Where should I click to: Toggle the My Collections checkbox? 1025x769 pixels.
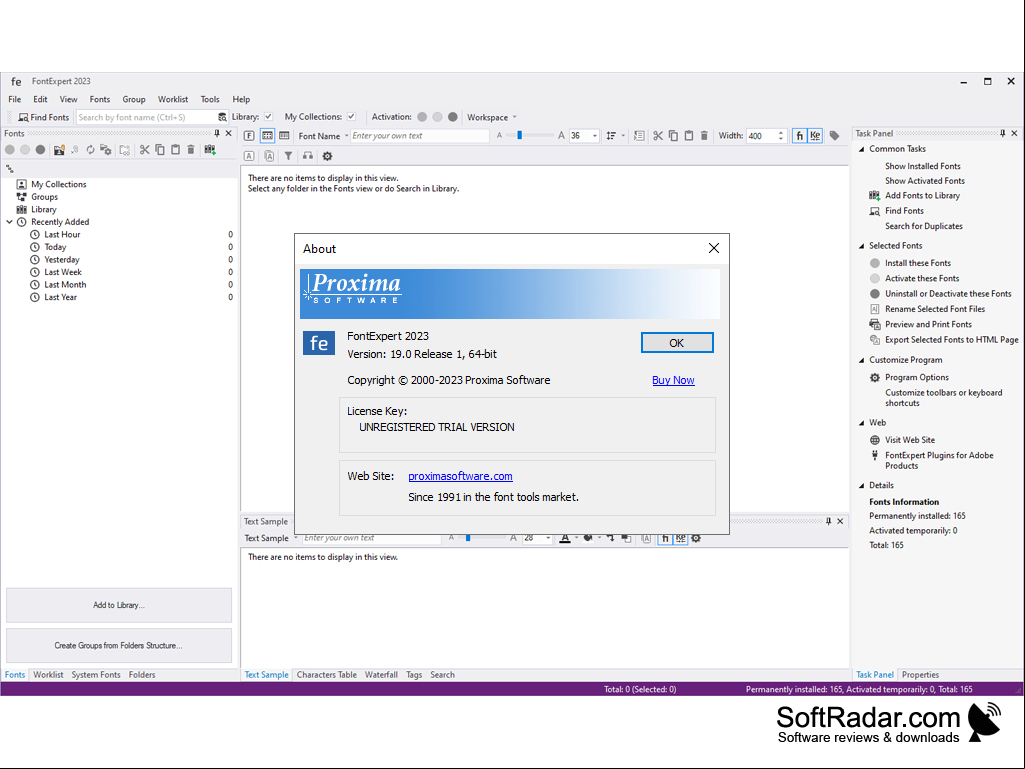(351, 116)
